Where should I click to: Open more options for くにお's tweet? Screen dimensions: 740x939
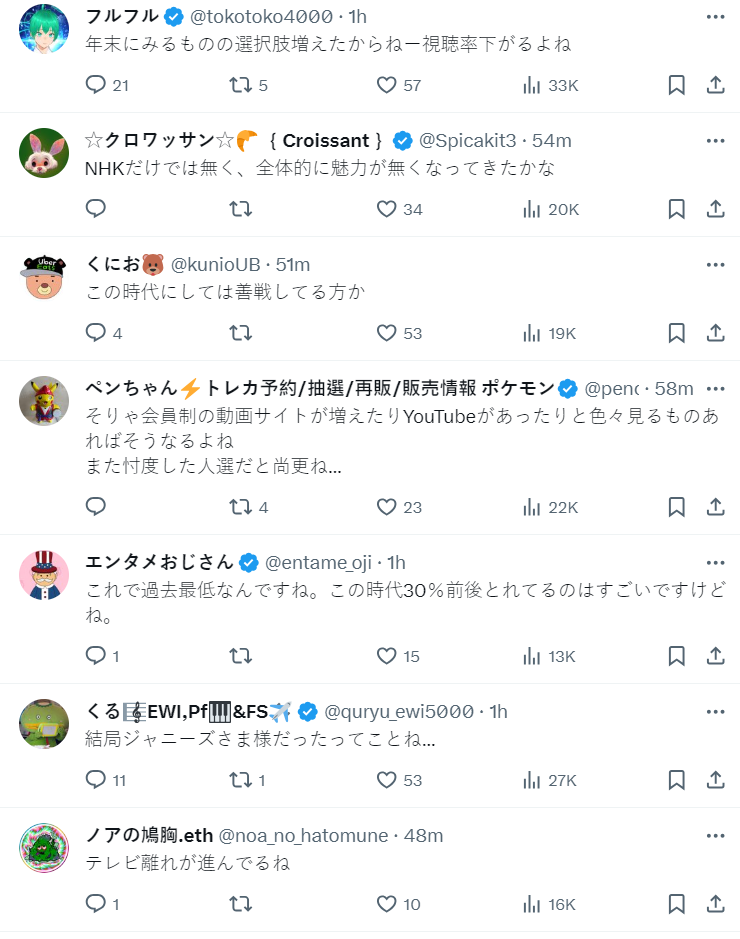(715, 265)
